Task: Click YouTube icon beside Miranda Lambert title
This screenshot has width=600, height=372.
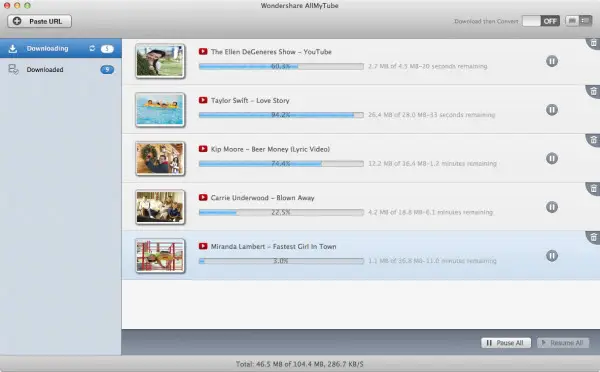Action: tap(203, 246)
